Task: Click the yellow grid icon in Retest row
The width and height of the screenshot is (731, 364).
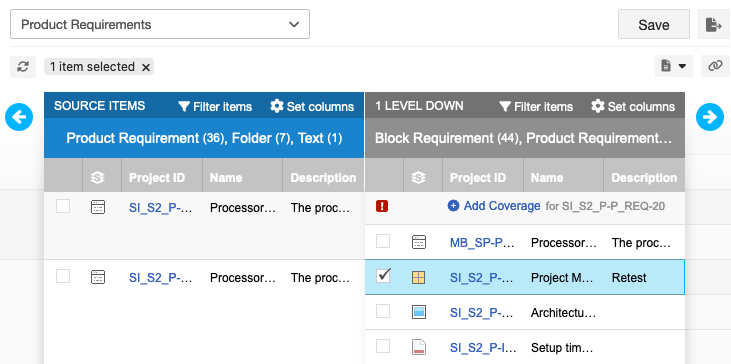Action: click(419, 278)
